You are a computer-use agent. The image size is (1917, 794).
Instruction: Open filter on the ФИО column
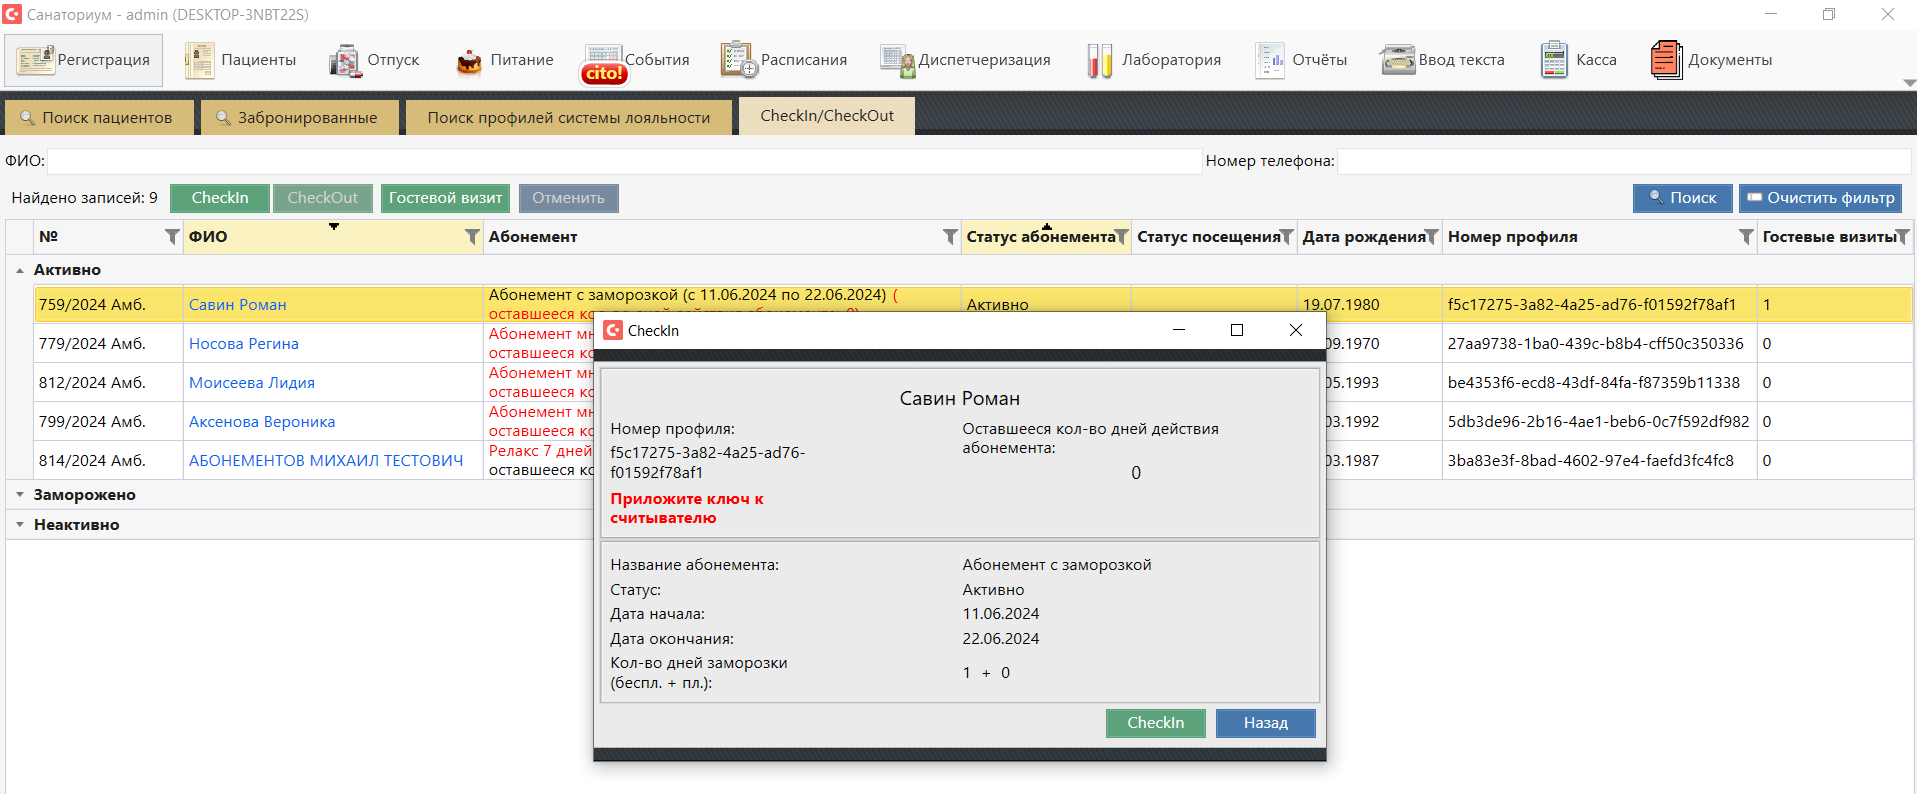pyautogui.click(x=472, y=237)
